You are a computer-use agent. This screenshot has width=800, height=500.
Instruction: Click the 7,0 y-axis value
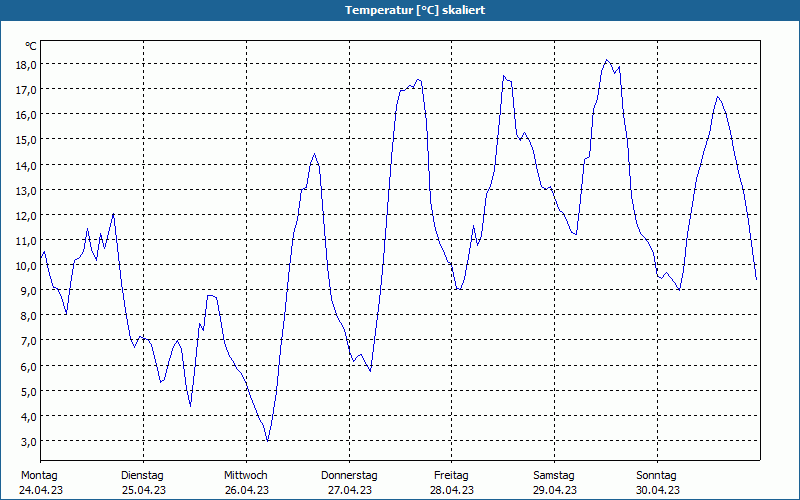(29, 340)
